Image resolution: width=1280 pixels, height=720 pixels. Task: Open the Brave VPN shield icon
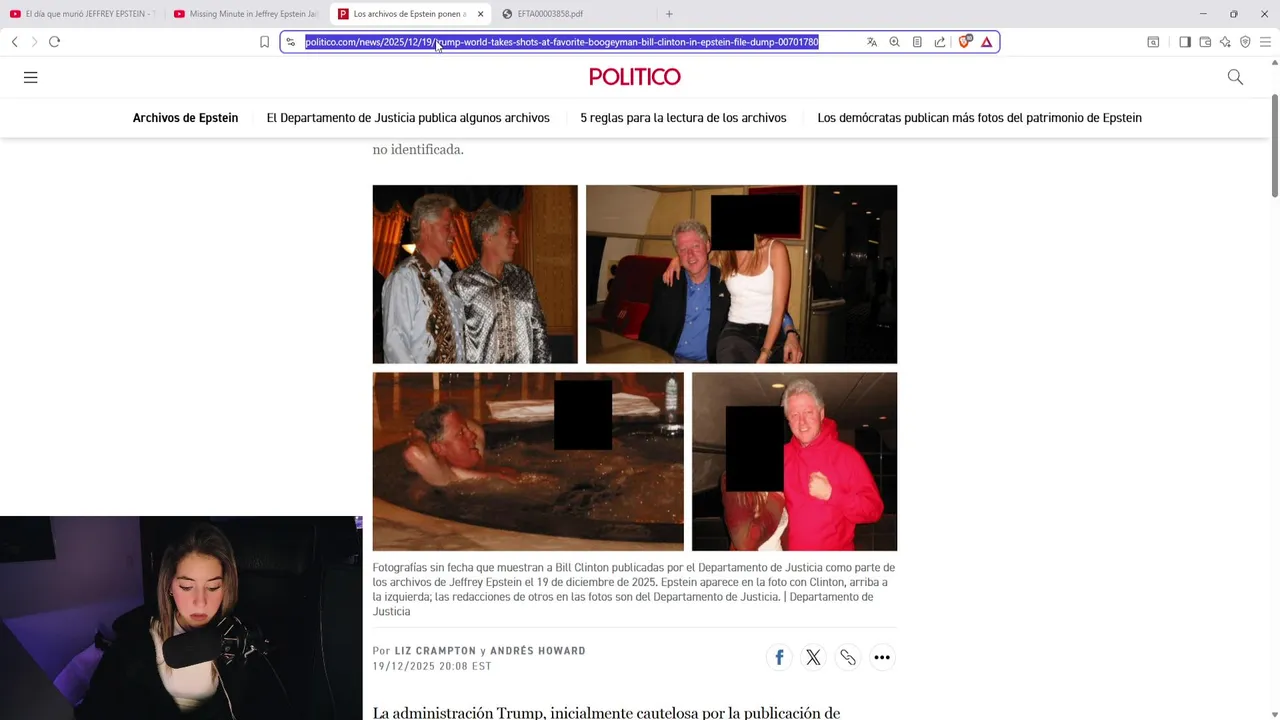click(x=1245, y=42)
